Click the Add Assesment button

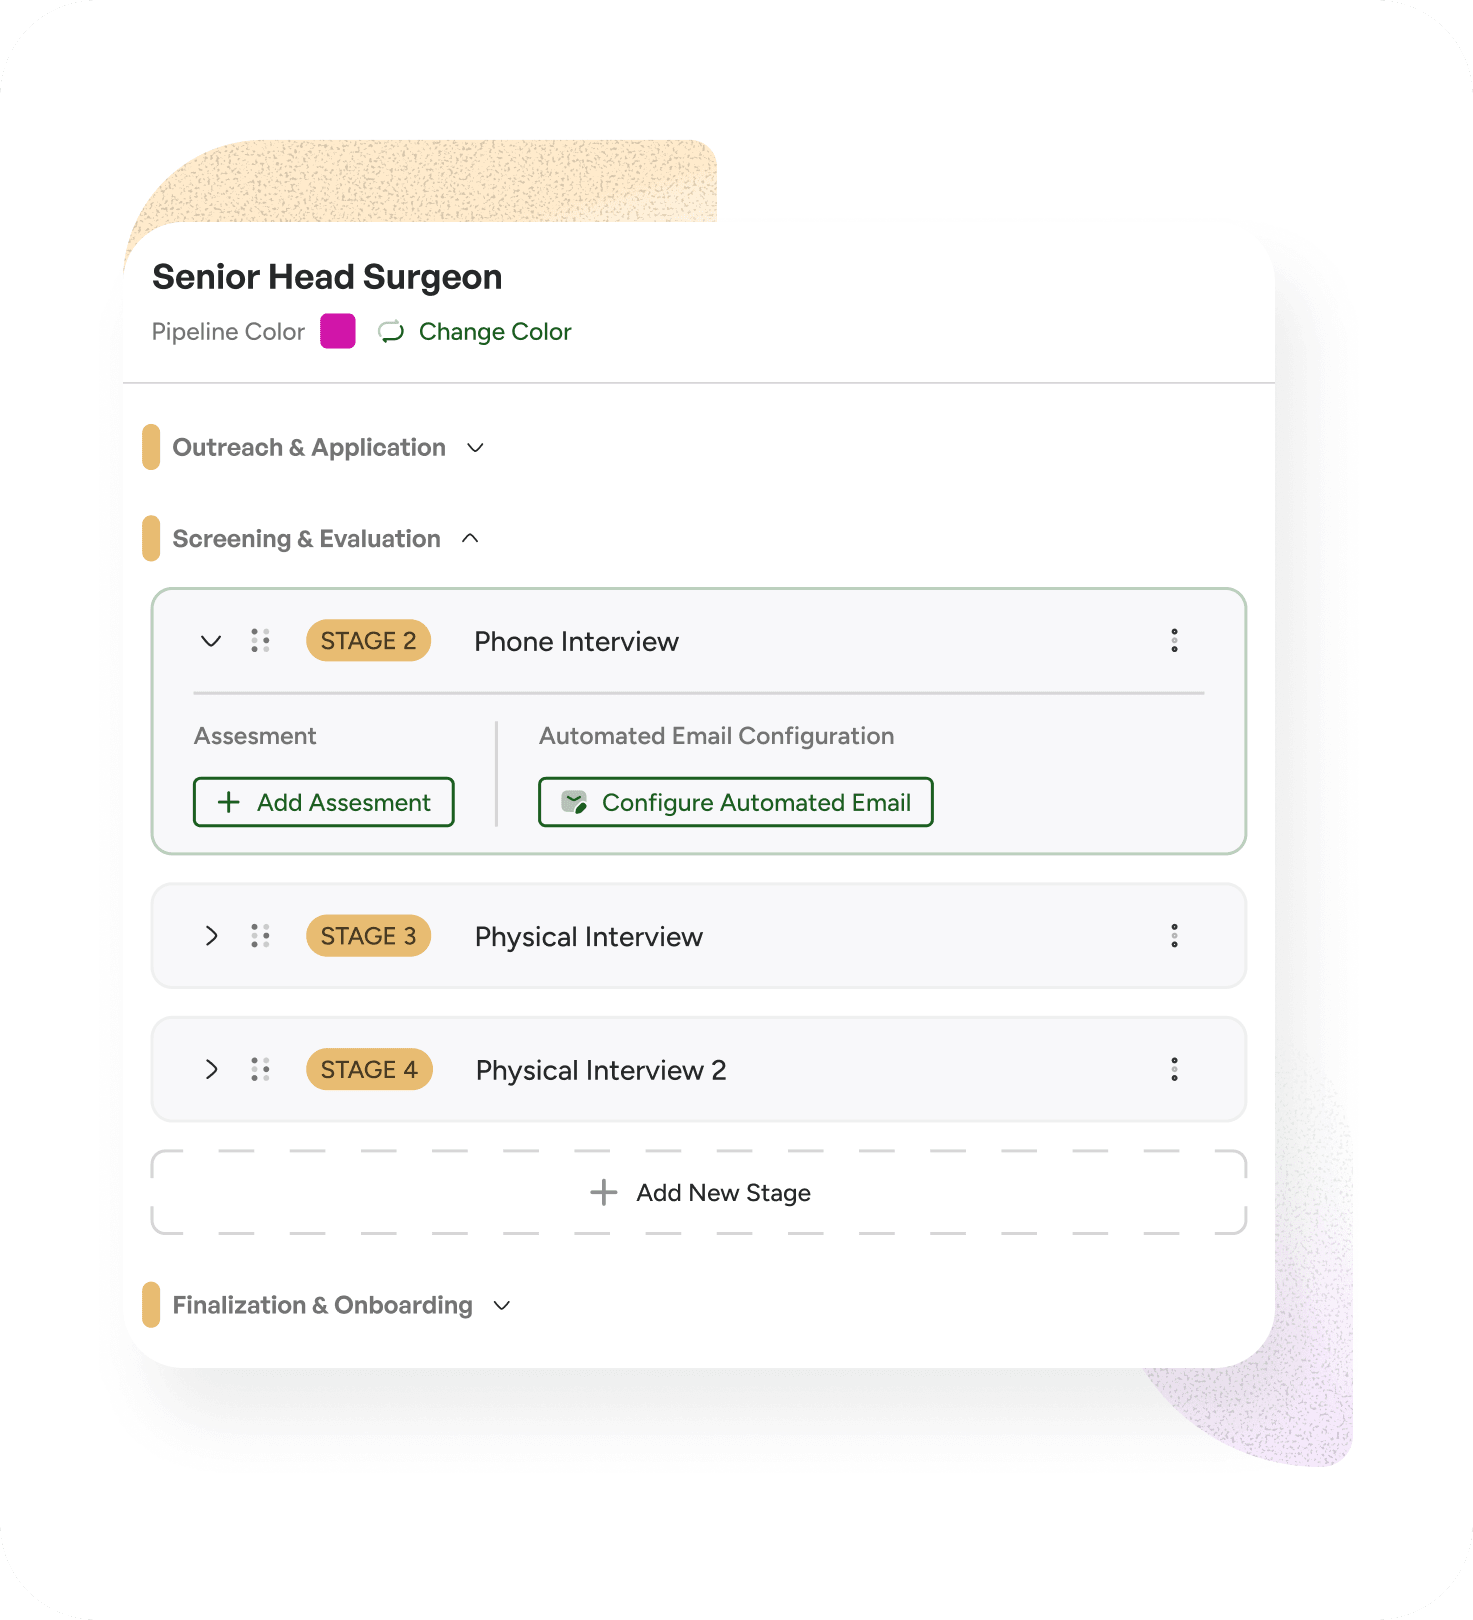pos(324,802)
